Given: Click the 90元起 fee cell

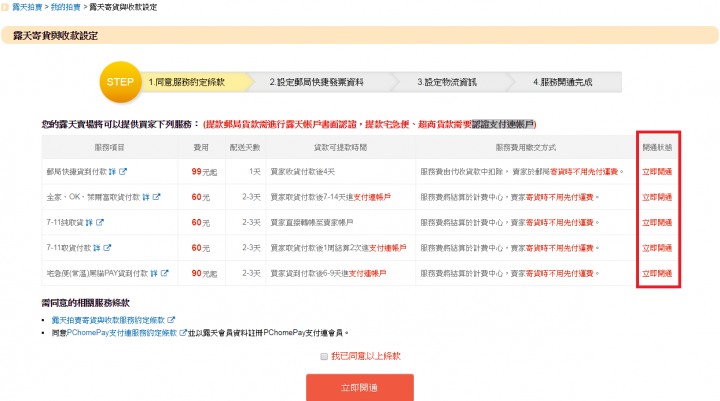Looking at the screenshot, I should [x=204, y=273].
